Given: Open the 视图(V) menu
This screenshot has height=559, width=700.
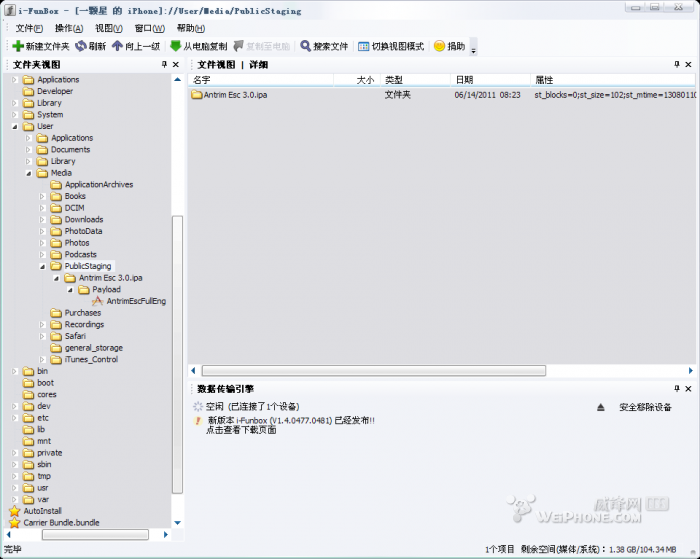Looking at the screenshot, I should click(x=109, y=28).
